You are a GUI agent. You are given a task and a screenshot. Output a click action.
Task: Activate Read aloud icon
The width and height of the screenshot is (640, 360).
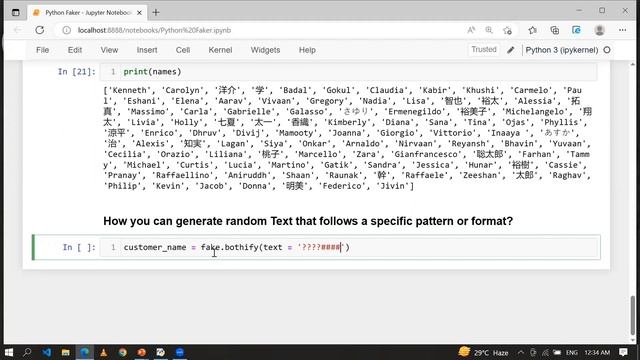(471, 30)
